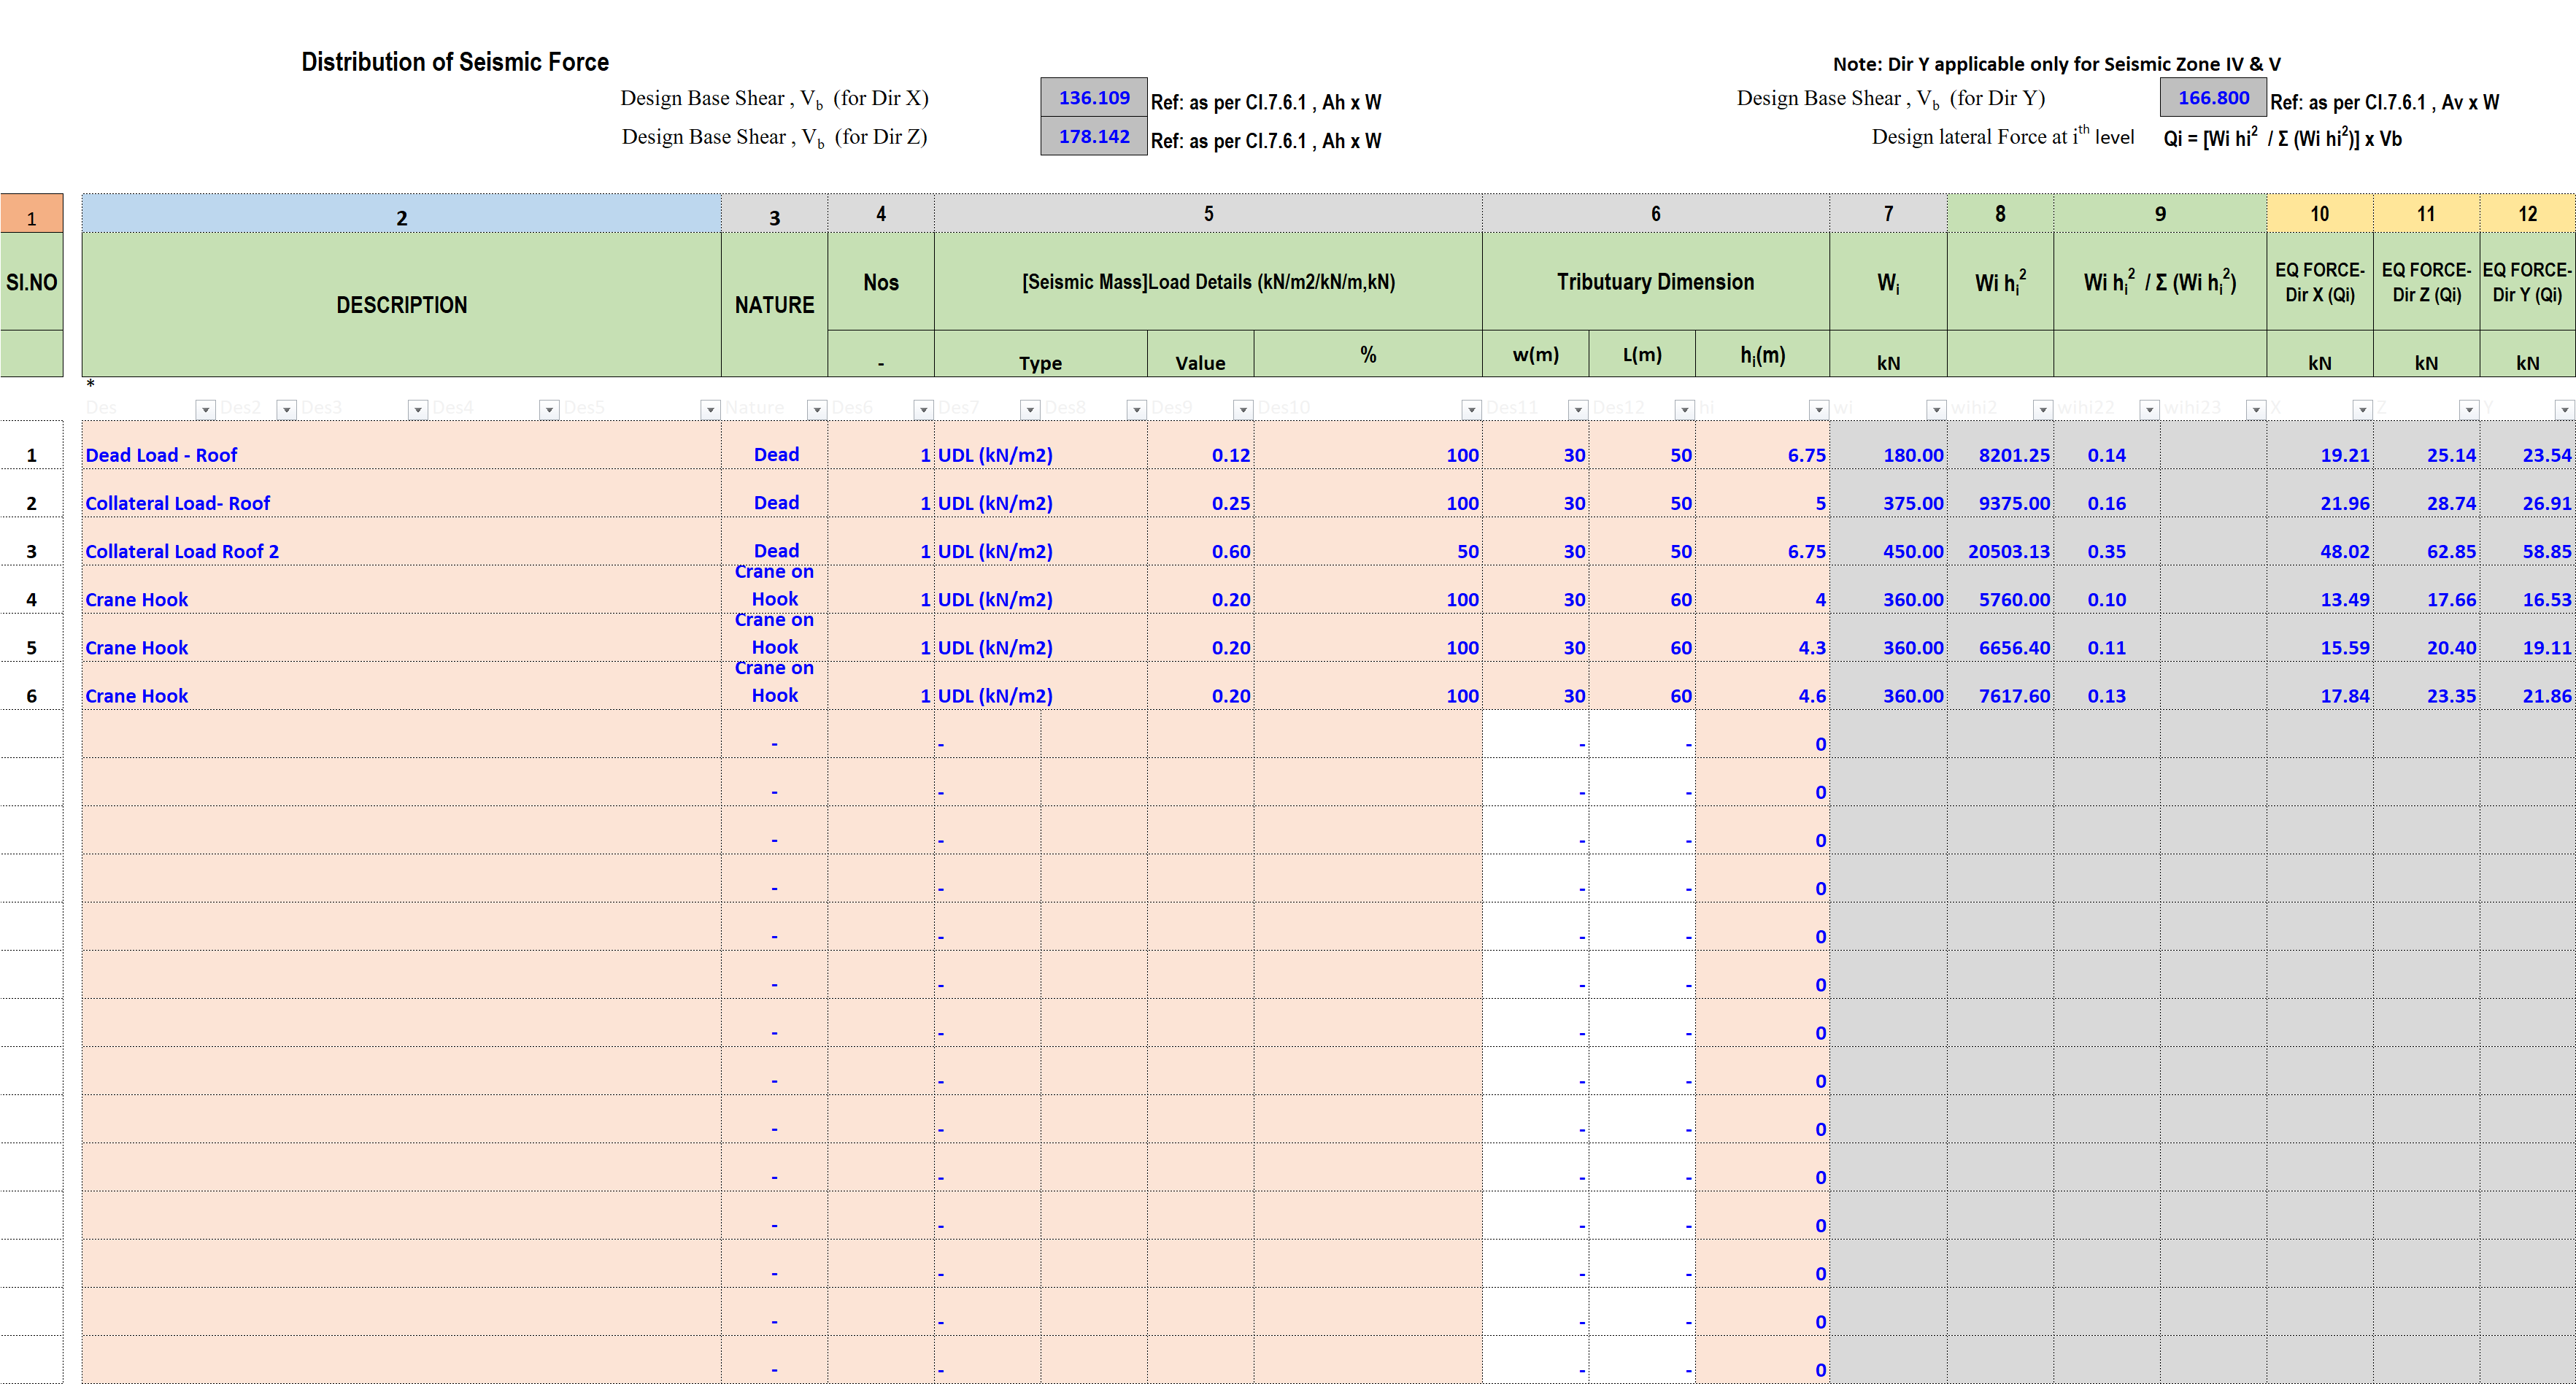Open the wihi2 column filter dropdown

[2043, 409]
